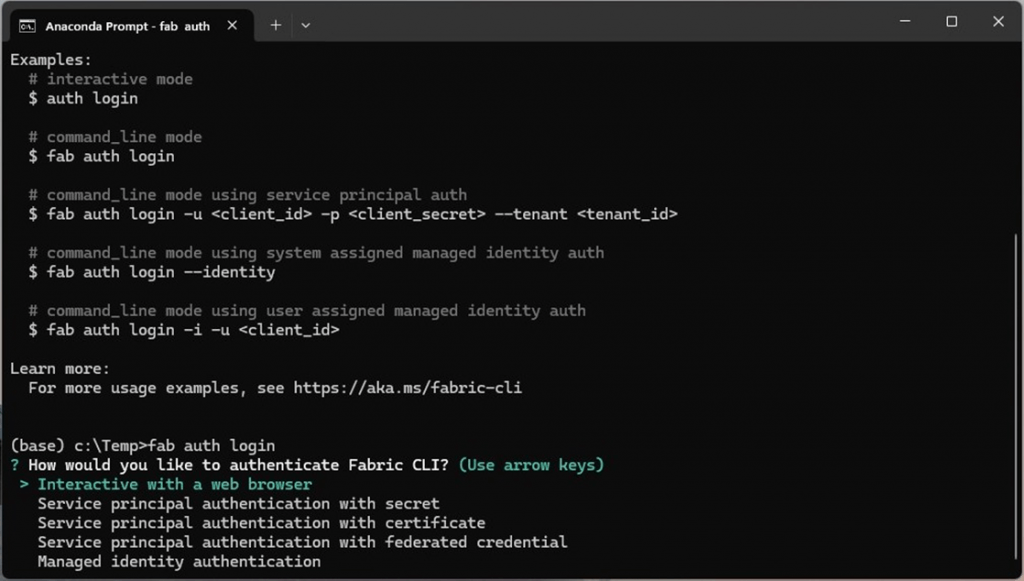
Task: Close the Anaconda Prompt tab
Action: (x=233, y=25)
